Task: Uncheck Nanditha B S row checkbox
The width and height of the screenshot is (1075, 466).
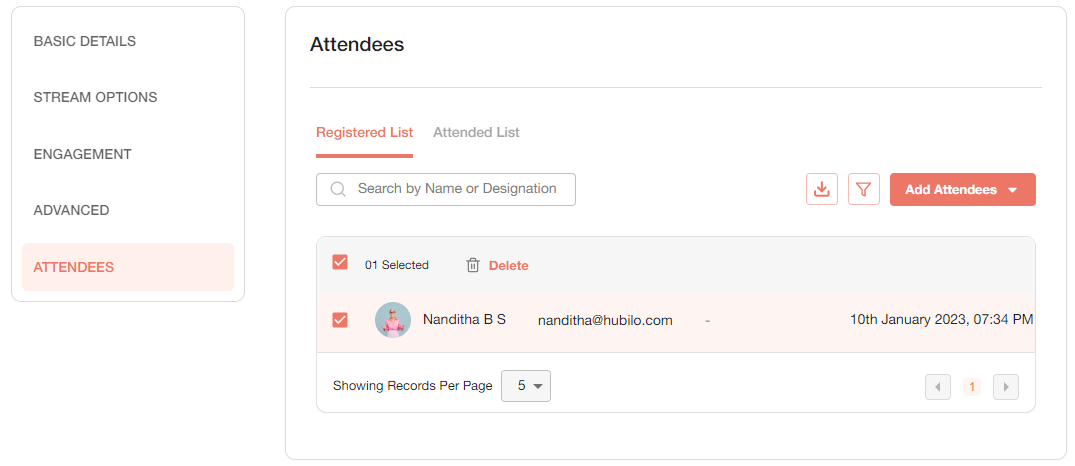Action: [339, 320]
